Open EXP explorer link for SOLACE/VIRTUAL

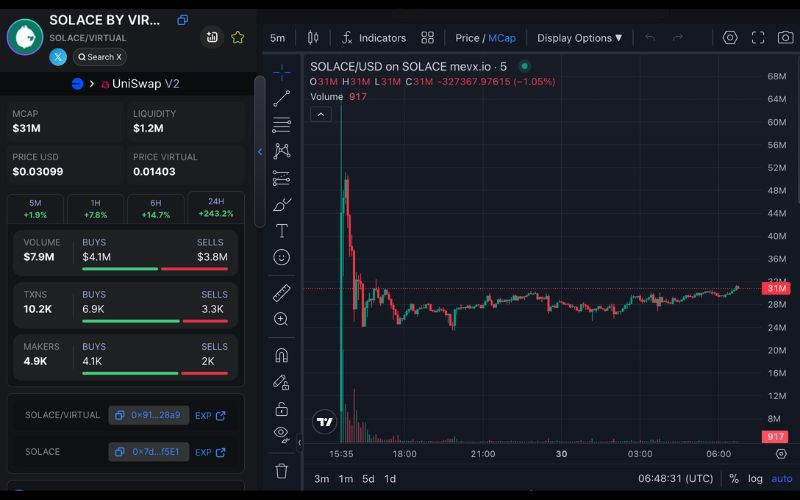tap(210, 416)
